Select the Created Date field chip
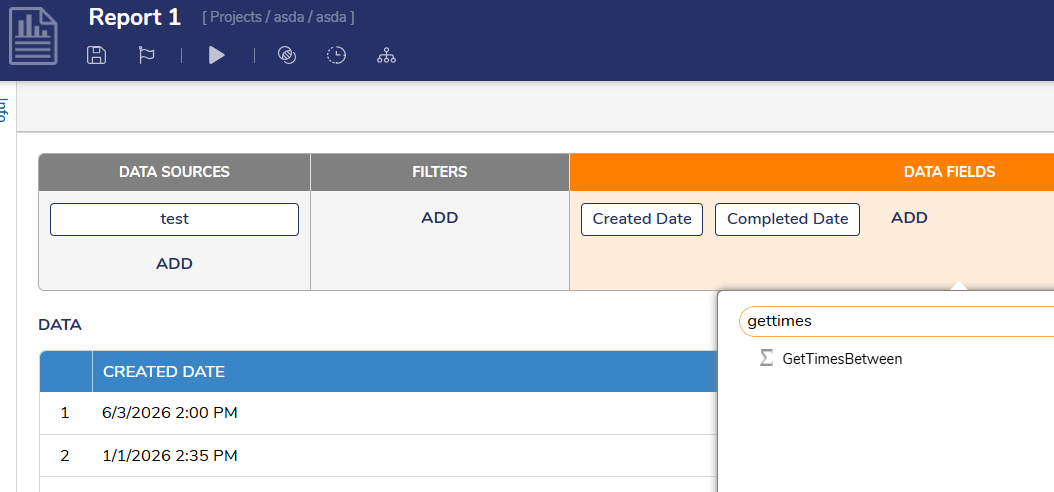The width and height of the screenshot is (1054, 492). (x=642, y=219)
